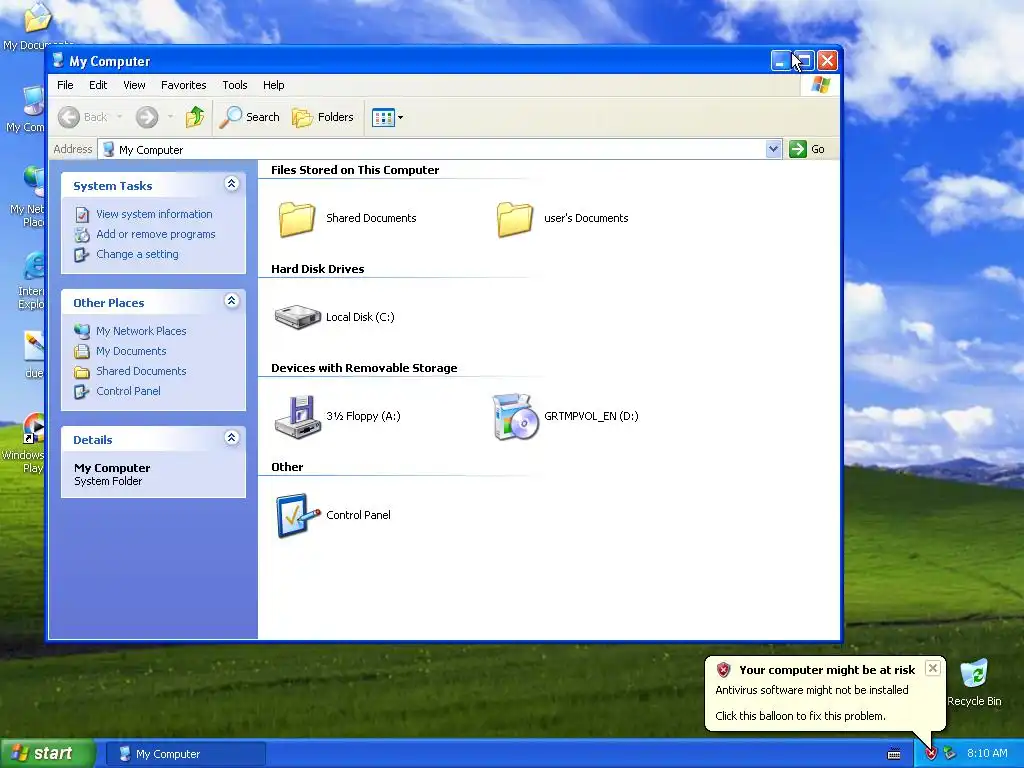
Task: Click the My Network Places sidebar icon
Action: 82,331
